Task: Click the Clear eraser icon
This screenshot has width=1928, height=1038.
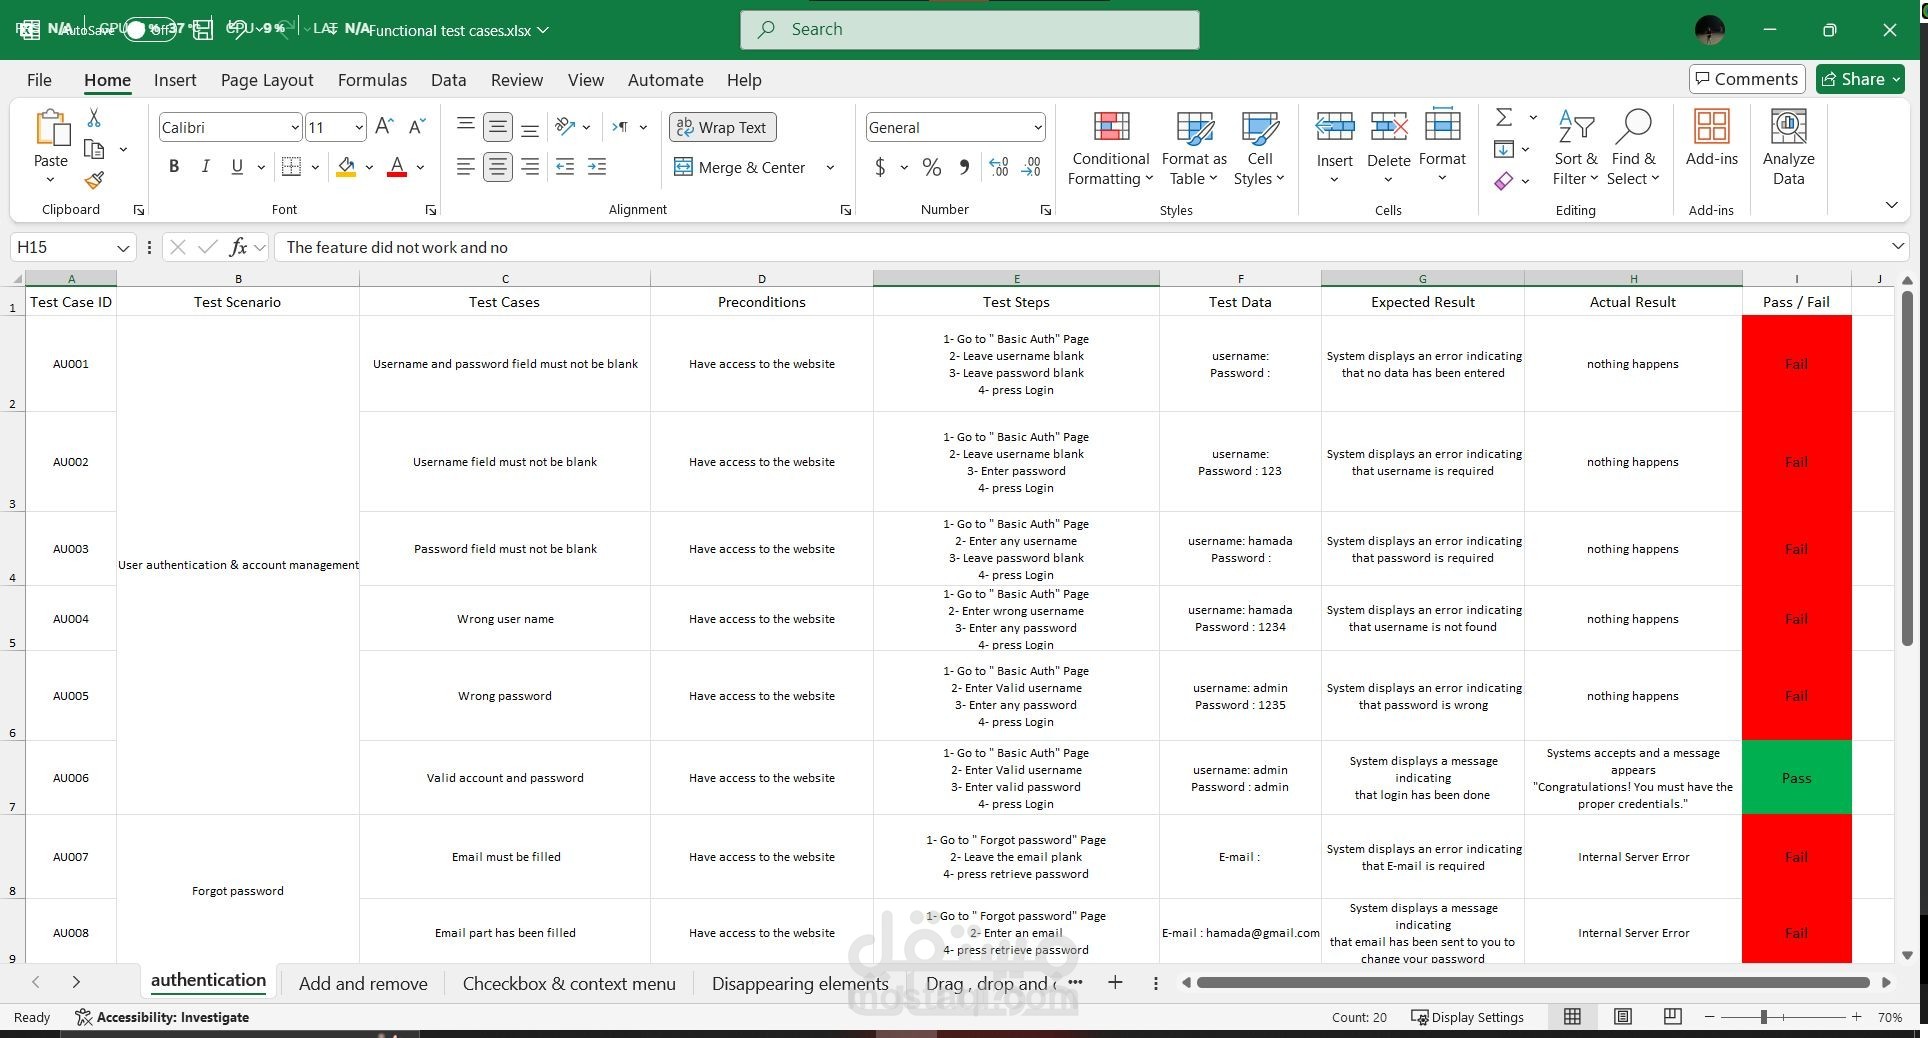Action: pos(1504,181)
